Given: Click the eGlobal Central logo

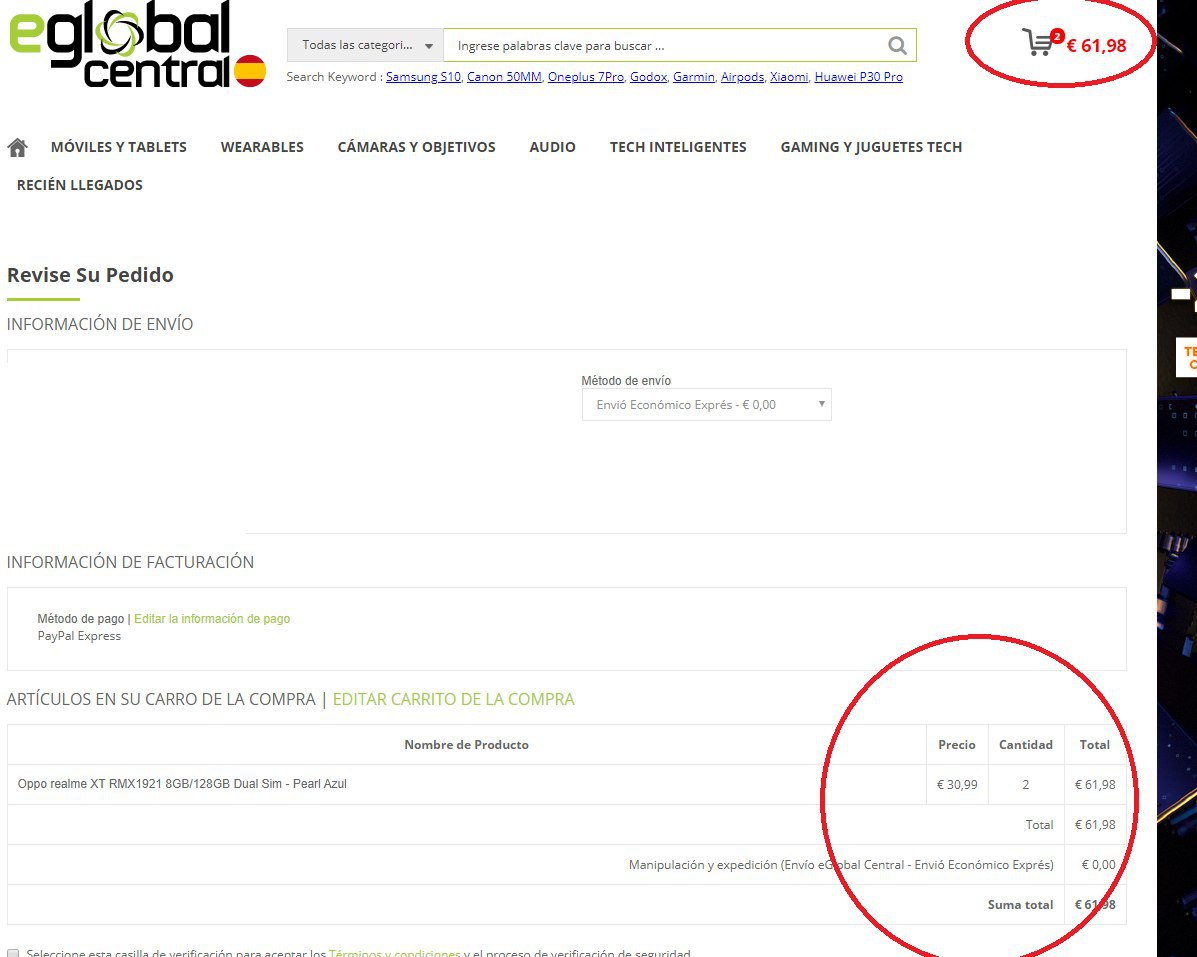Looking at the screenshot, I should tap(137, 44).
